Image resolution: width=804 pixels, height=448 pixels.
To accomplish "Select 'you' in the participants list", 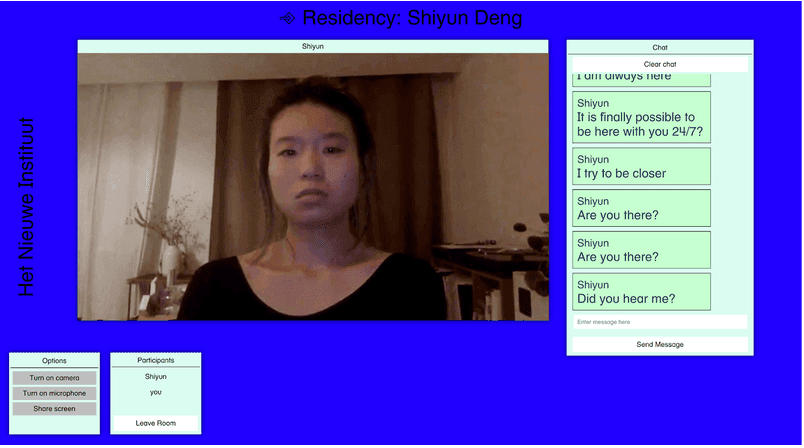I will (x=155, y=392).
